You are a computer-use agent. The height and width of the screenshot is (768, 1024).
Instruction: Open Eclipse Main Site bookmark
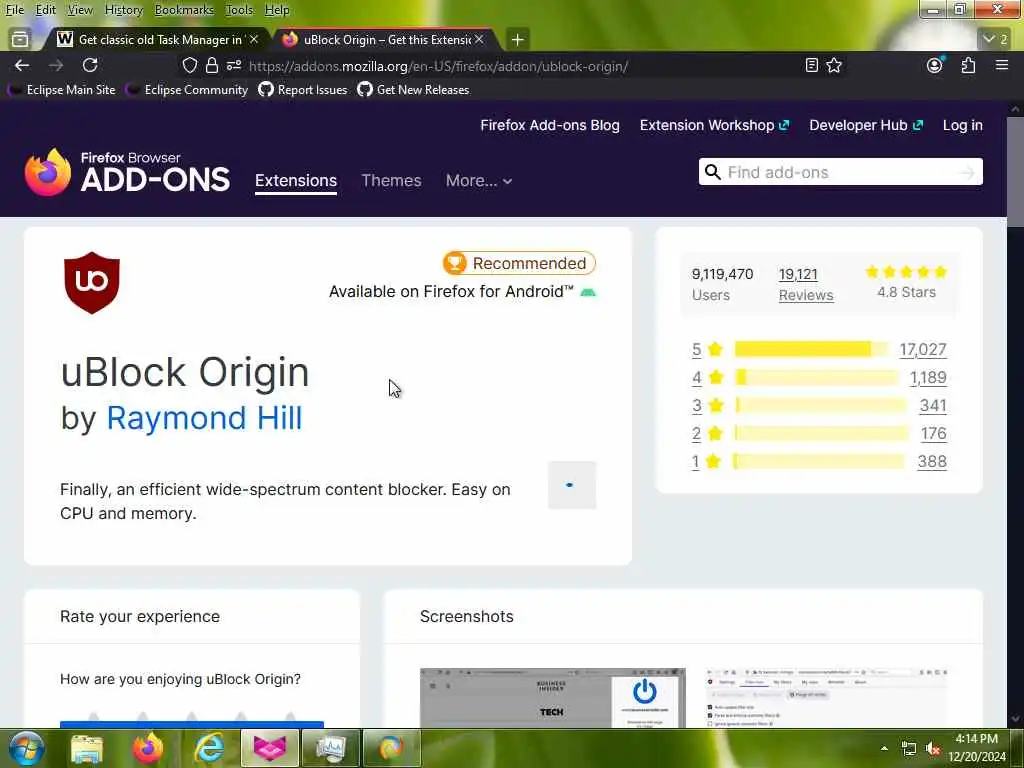(x=63, y=89)
